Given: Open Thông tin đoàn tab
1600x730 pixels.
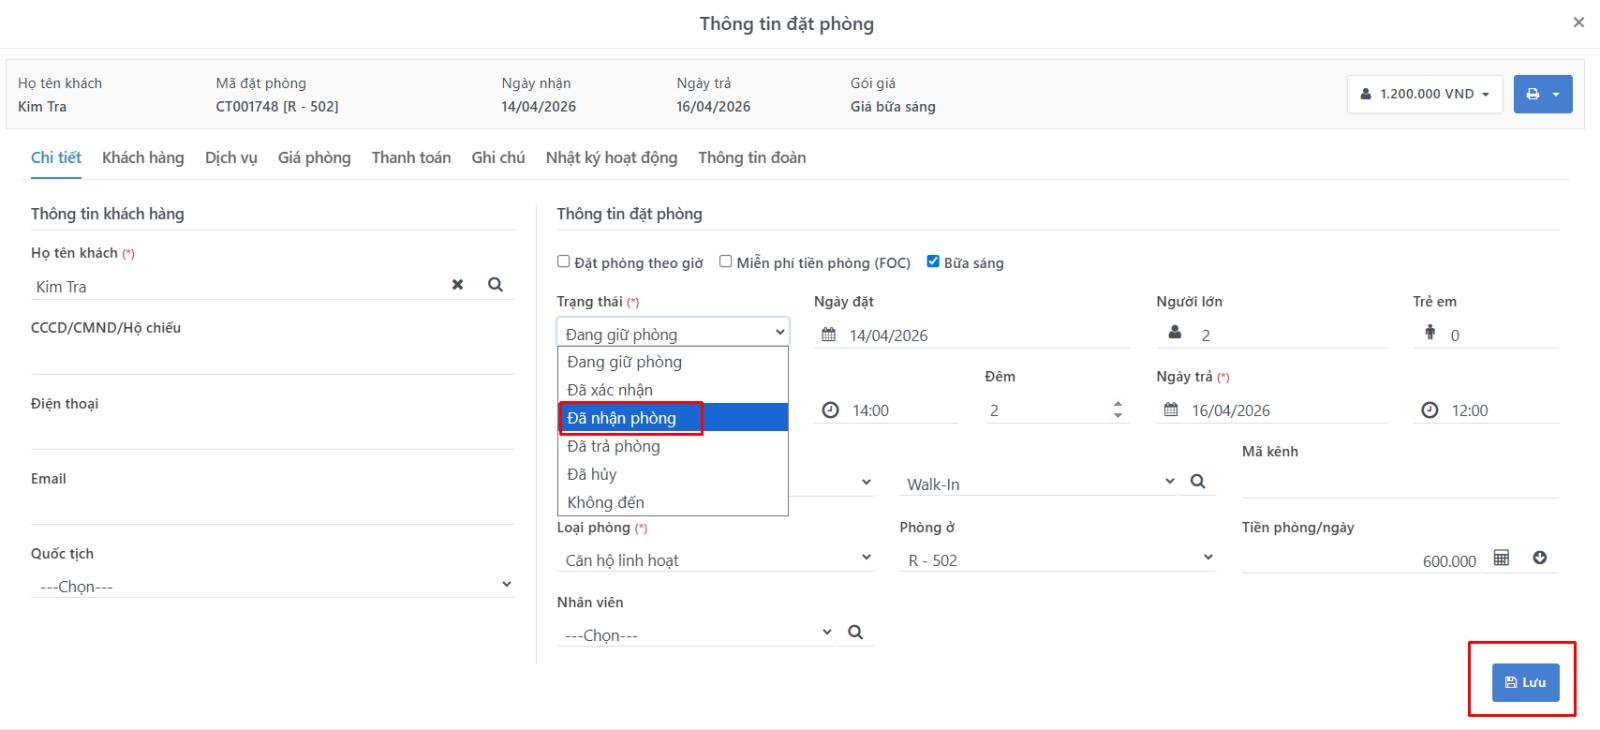Looking at the screenshot, I should pos(752,158).
